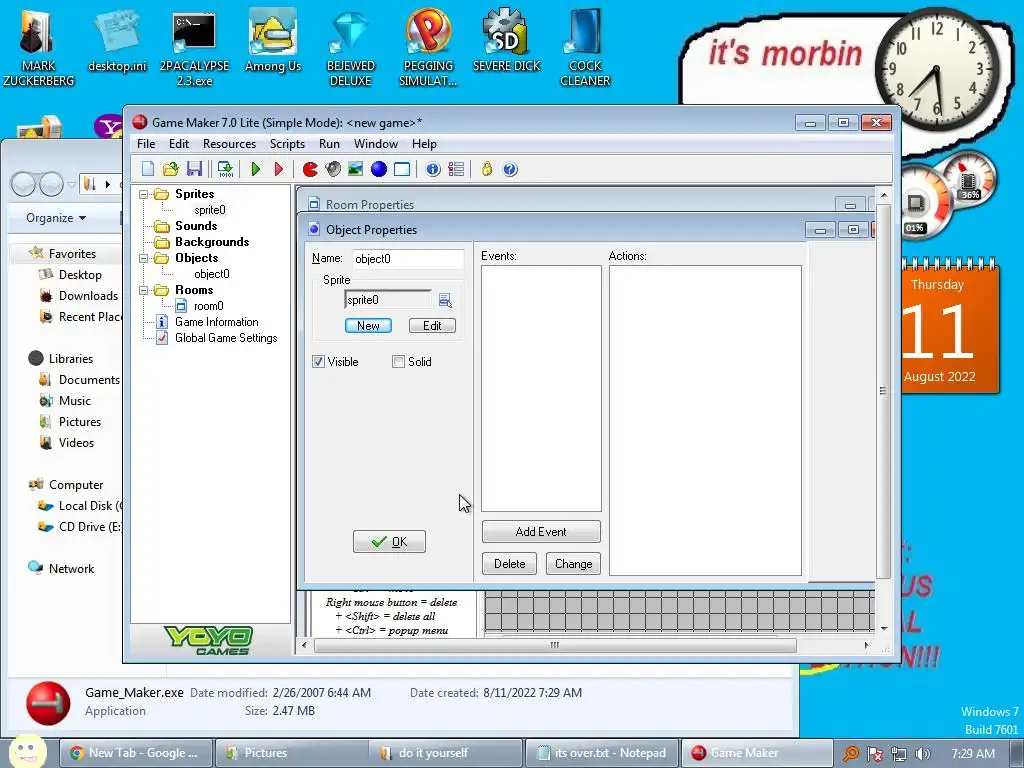This screenshot has height=768, width=1024.
Task: Select room0 in resource tree
Action: pos(208,306)
